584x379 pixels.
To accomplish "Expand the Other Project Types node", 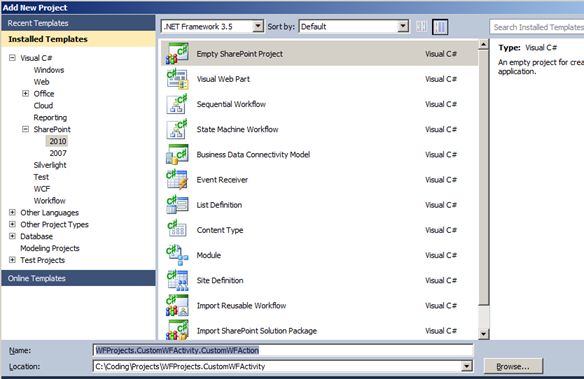I will point(12,224).
